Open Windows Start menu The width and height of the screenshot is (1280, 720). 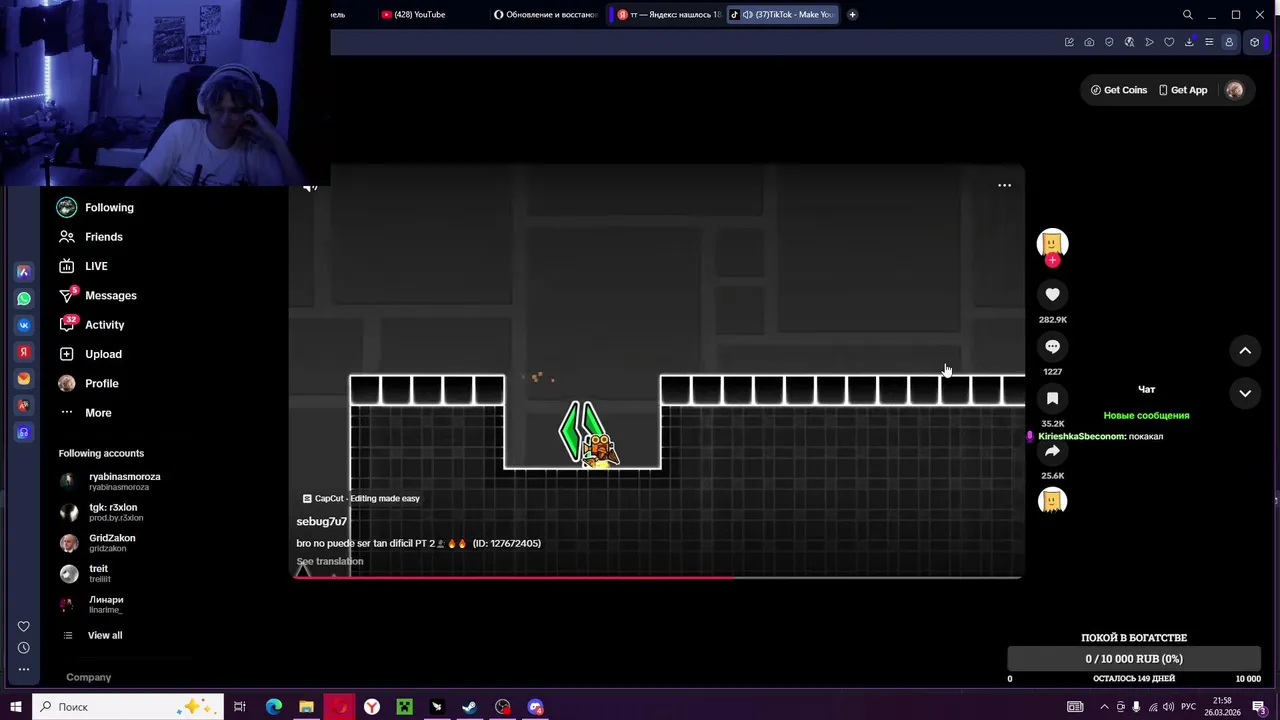[16, 707]
